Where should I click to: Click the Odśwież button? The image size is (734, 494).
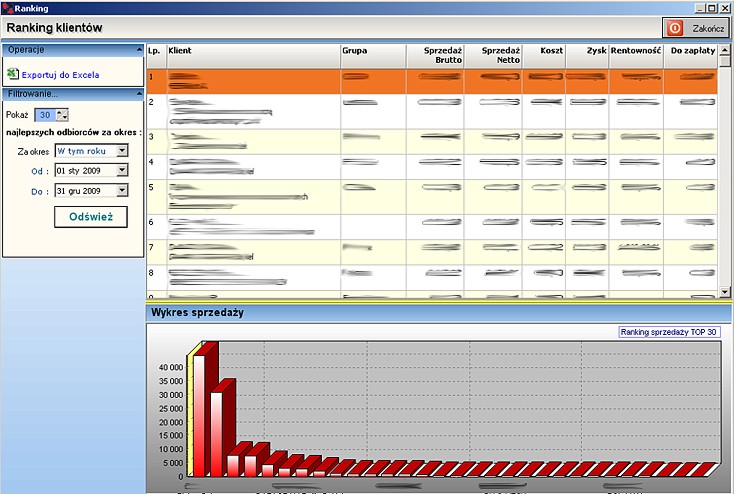click(91, 217)
